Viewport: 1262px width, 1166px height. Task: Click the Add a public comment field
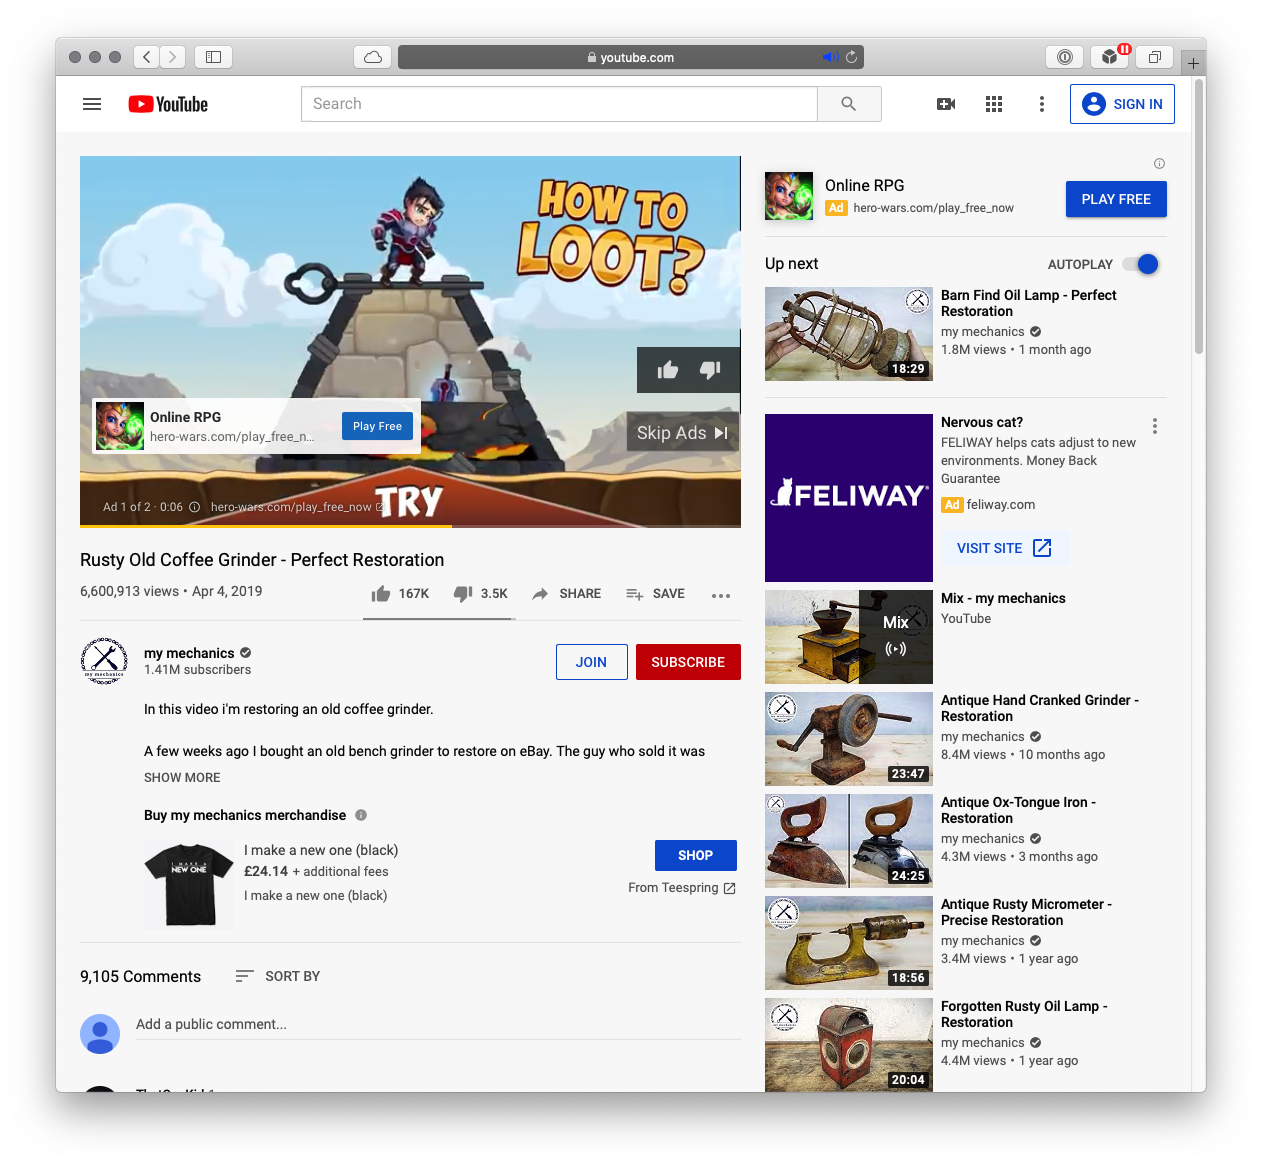438,1025
